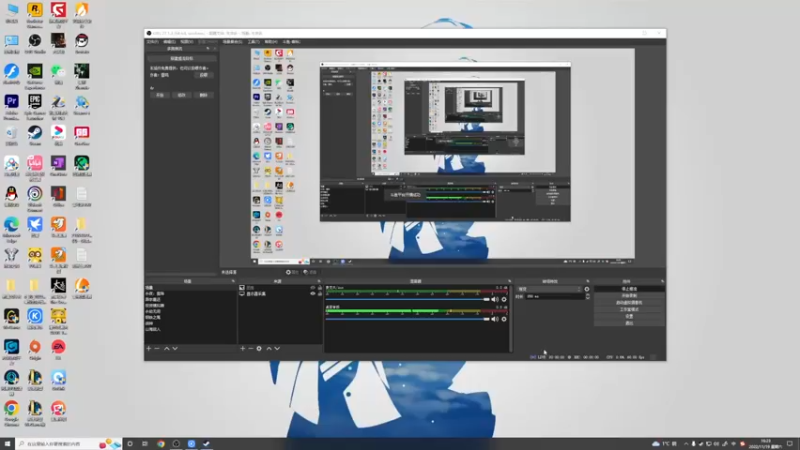This screenshot has height=450, width=800.
Task: Select the display capture source row
Action: pyautogui.click(x=280, y=294)
